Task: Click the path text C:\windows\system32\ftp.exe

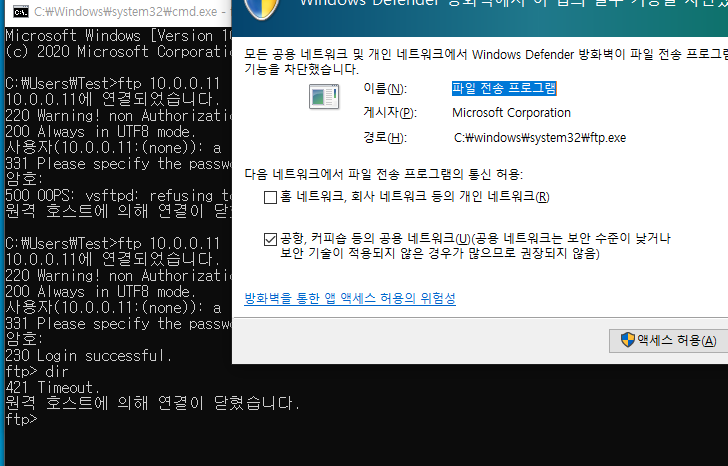Action: pos(540,138)
